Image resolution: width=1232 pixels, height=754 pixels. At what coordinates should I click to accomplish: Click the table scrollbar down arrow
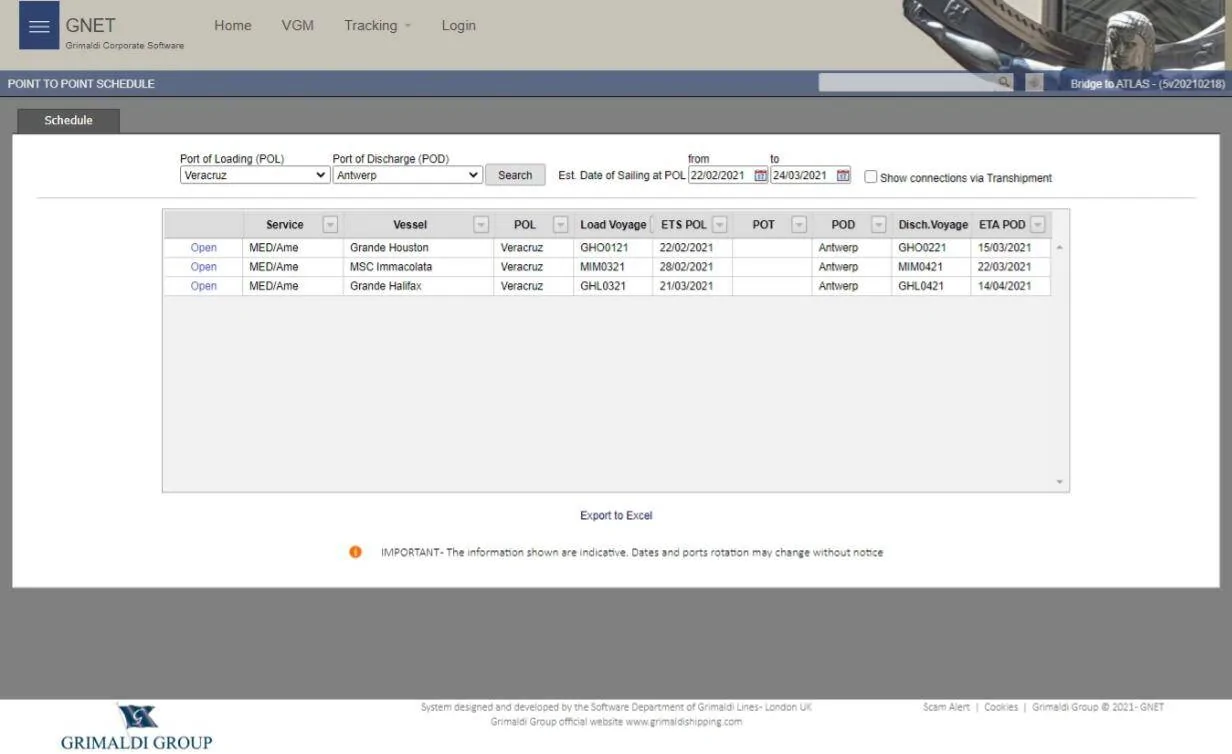pyautogui.click(x=1060, y=483)
